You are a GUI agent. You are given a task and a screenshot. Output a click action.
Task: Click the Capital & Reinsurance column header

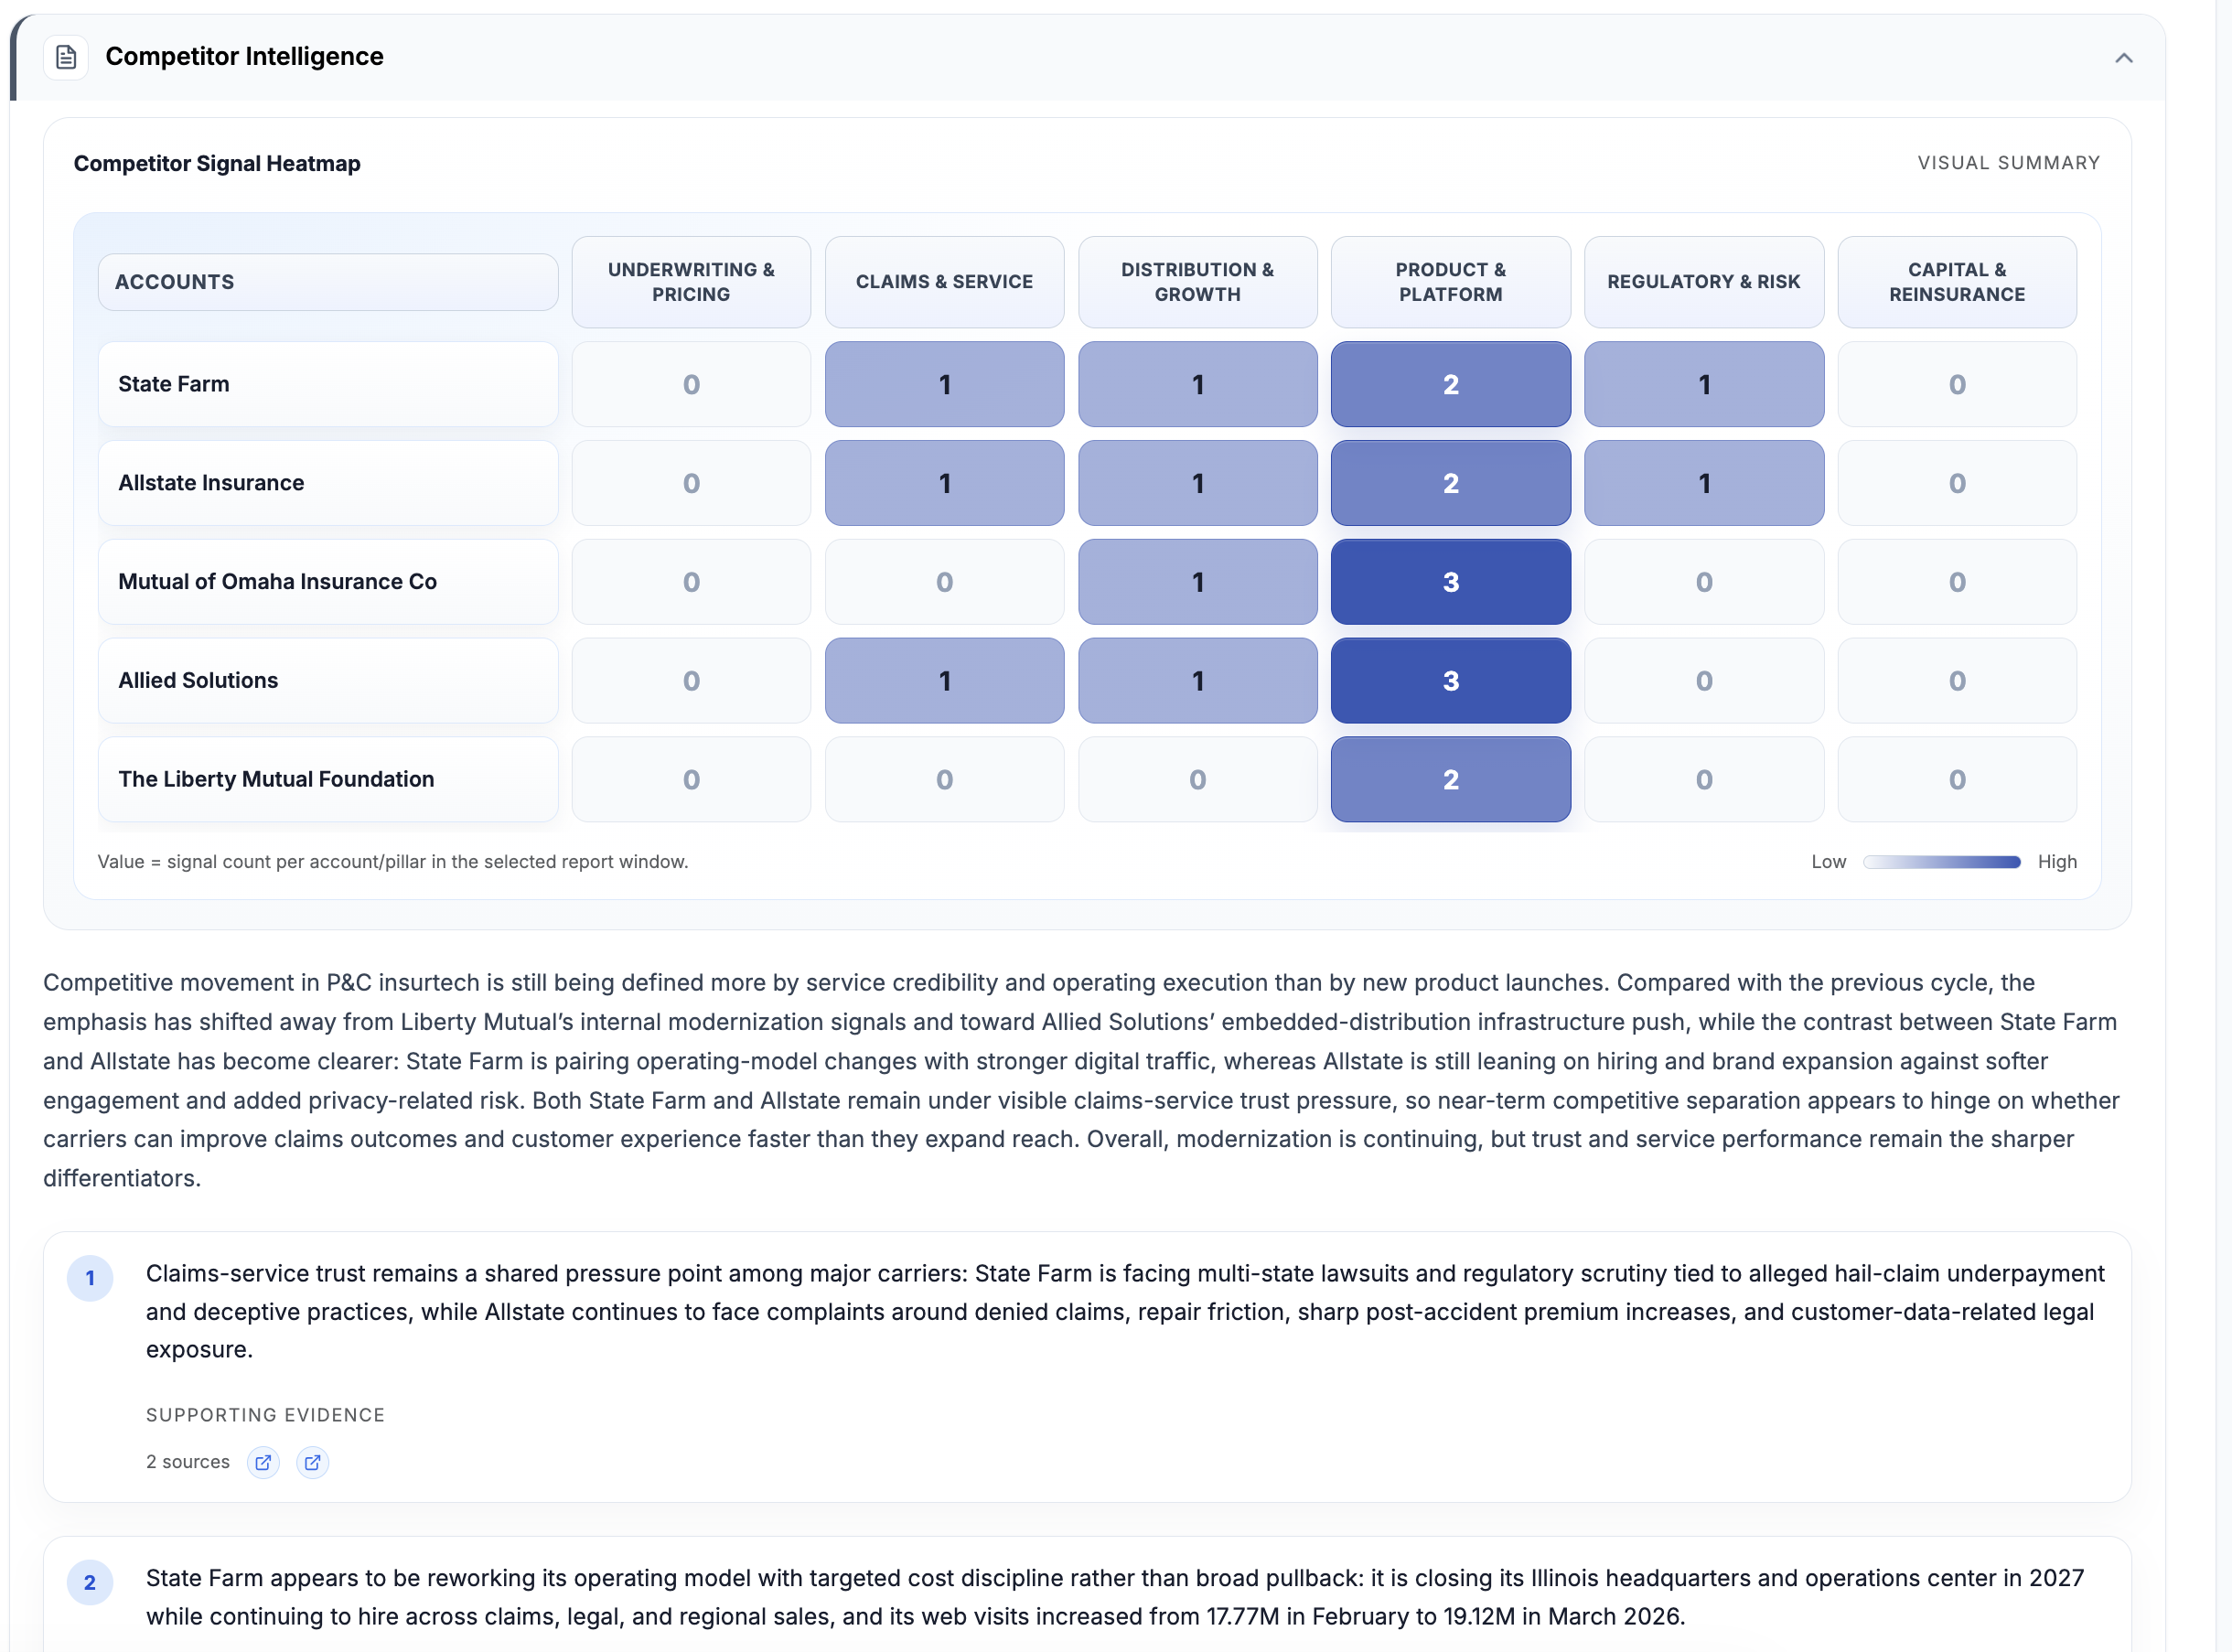pos(1956,282)
